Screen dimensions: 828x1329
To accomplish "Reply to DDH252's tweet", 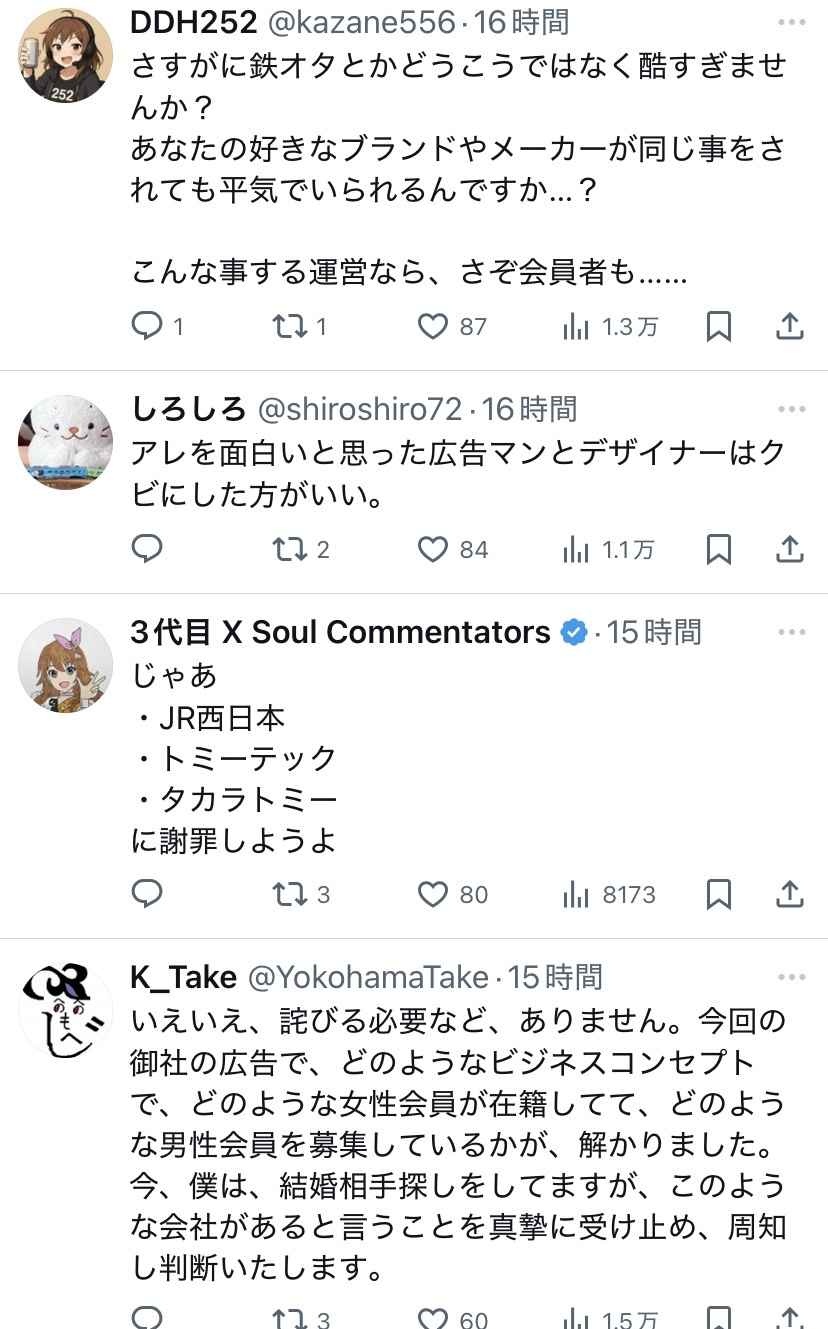I will click(x=148, y=326).
